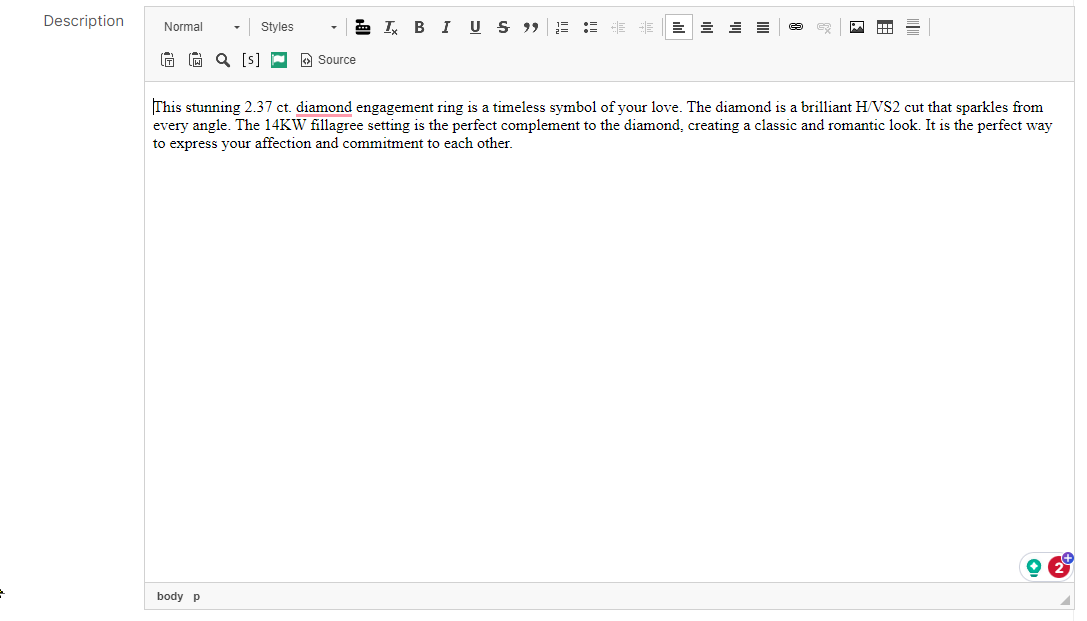Click the 'p' element path item
The image size is (1087, 621).
[x=197, y=596]
